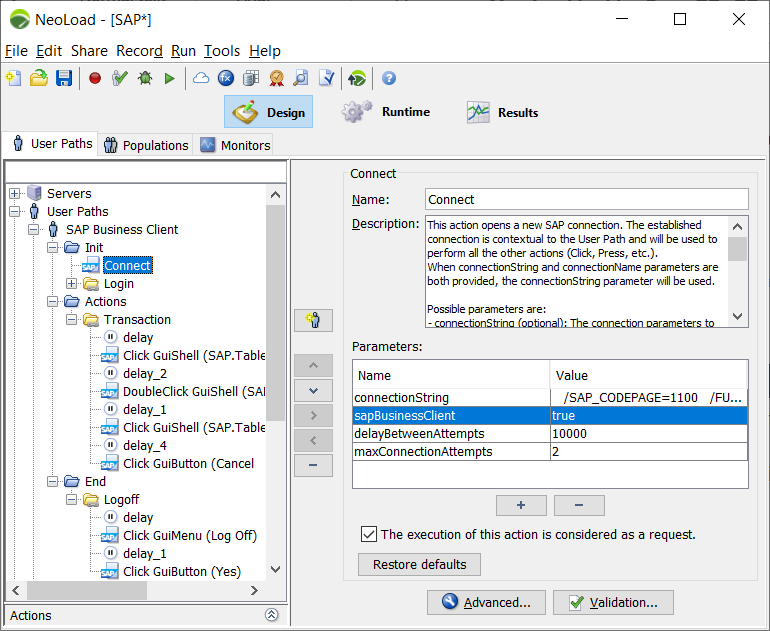Viewport: 770px width, 631px height.
Task: Collapse the User Paths tree node
Action: coord(14,212)
